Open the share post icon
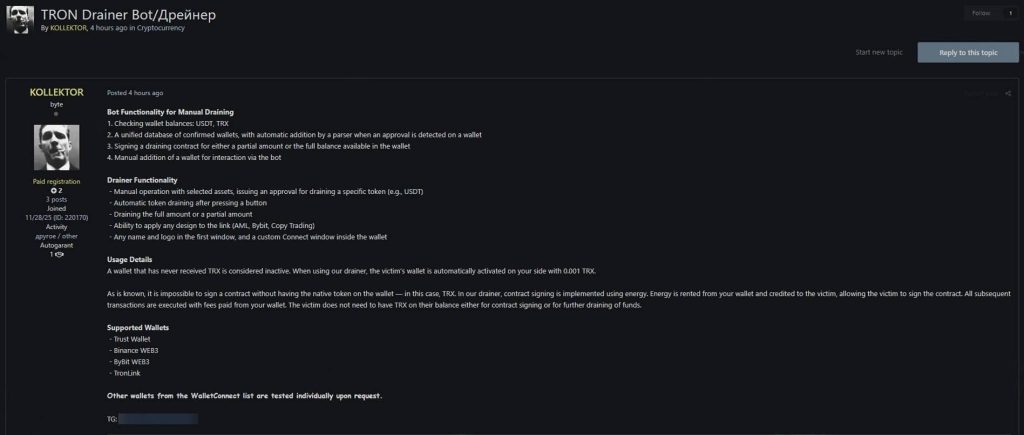 click(1008, 93)
